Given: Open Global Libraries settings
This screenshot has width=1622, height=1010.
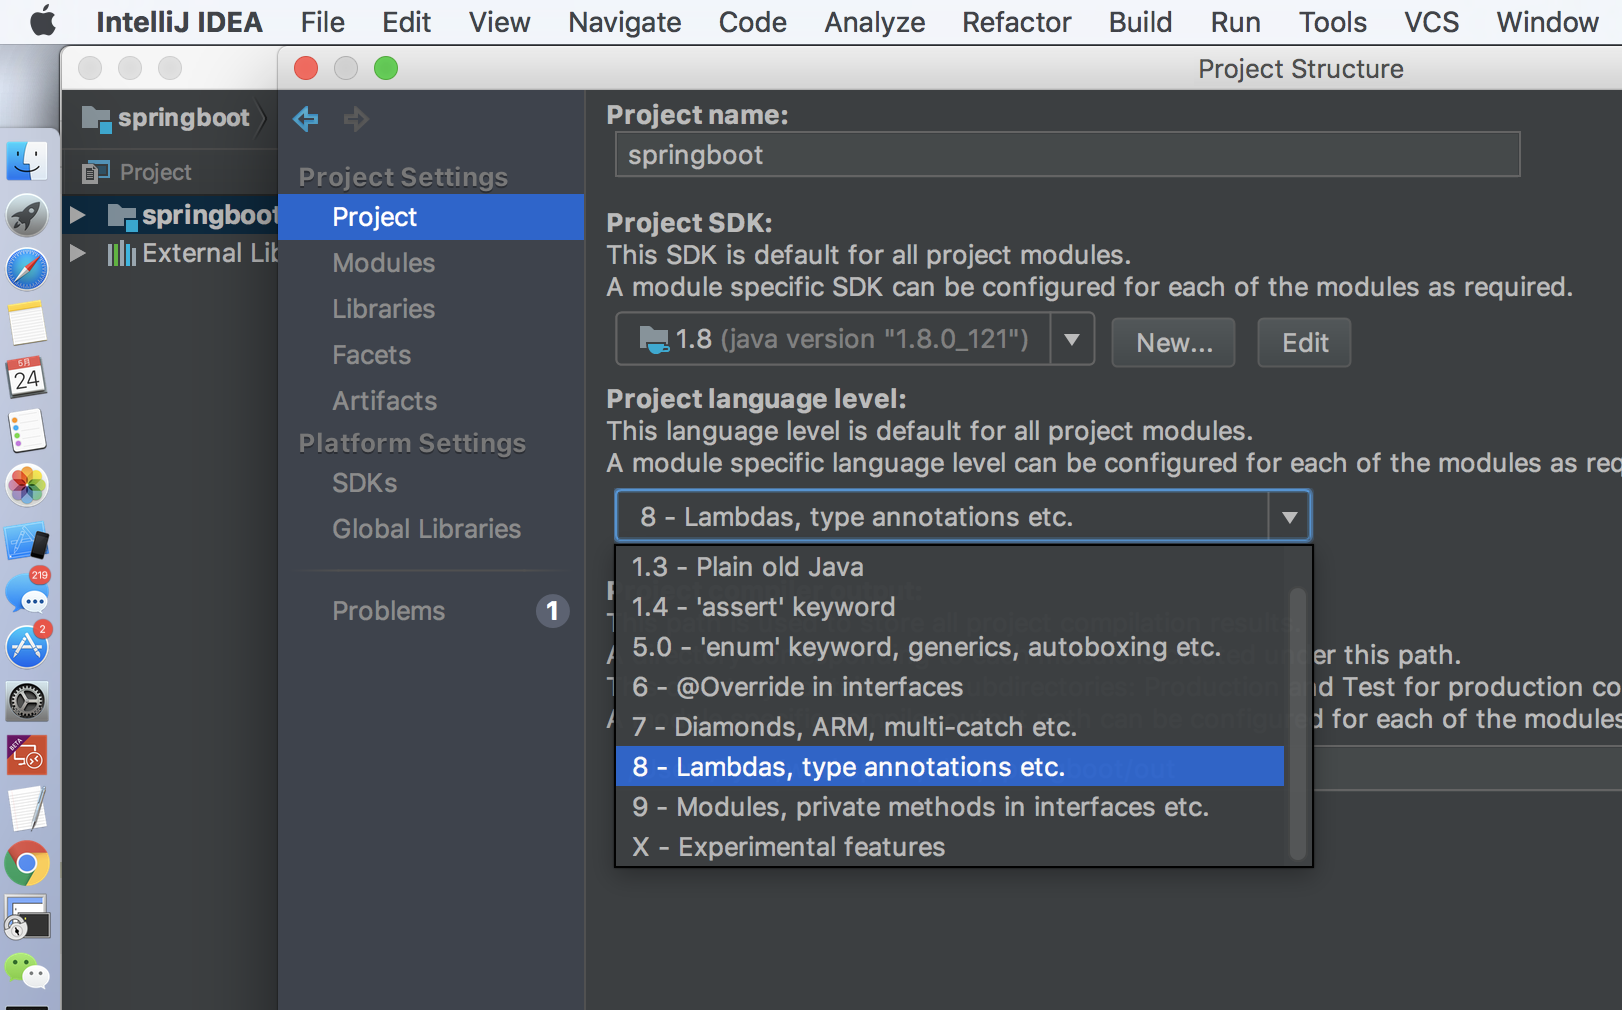Looking at the screenshot, I should click(427, 529).
